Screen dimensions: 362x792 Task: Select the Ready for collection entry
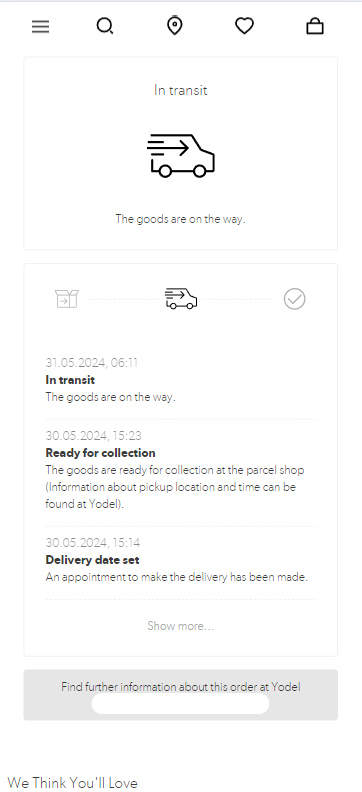coord(100,453)
